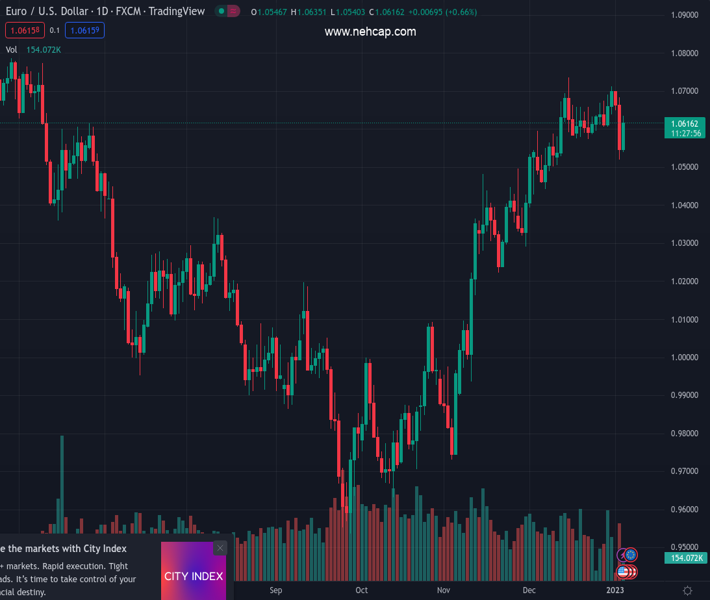Click the US flag economic event icon
Screen dimensions: 710x600
[623, 573]
